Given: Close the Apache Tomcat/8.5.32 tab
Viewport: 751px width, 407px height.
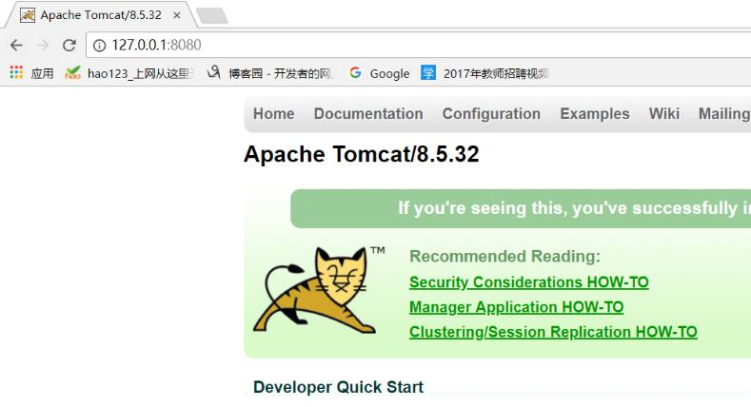Looking at the screenshot, I should [x=177, y=15].
